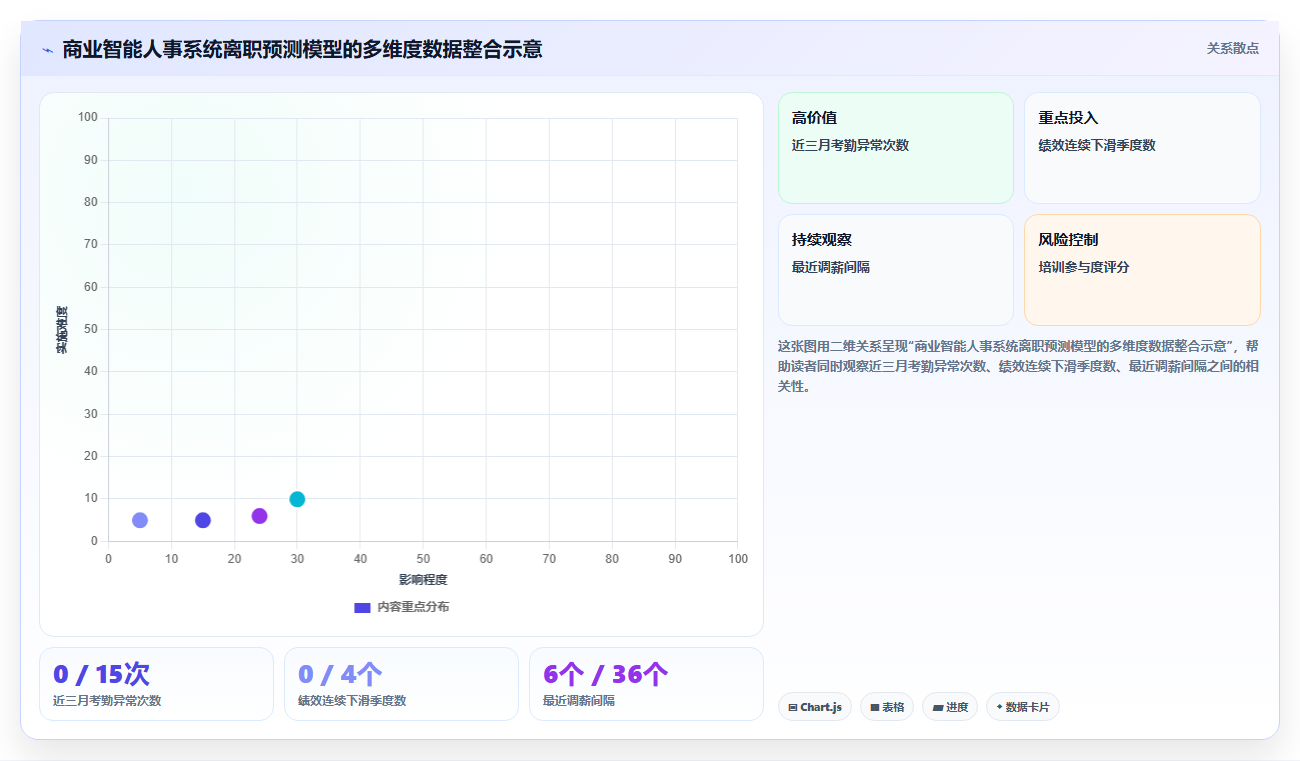Image resolution: width=1300 pixels, height=761 pixels.
Task: Toggle the 内容重点分布 legend item
Action: click(x=402, y=607)
